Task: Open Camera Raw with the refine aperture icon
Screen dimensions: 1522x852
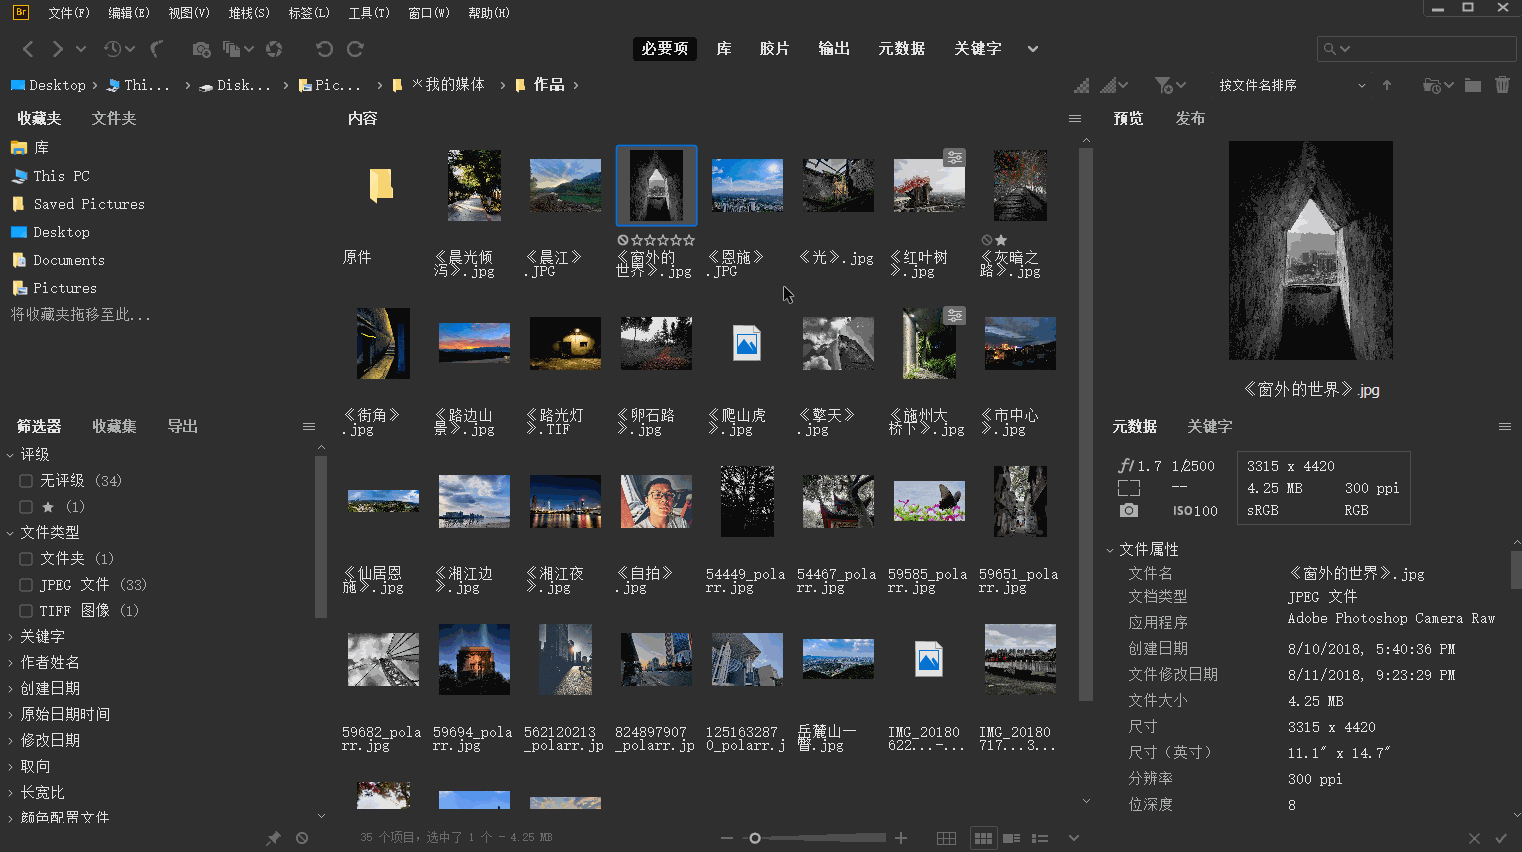Action: point(275,48)
